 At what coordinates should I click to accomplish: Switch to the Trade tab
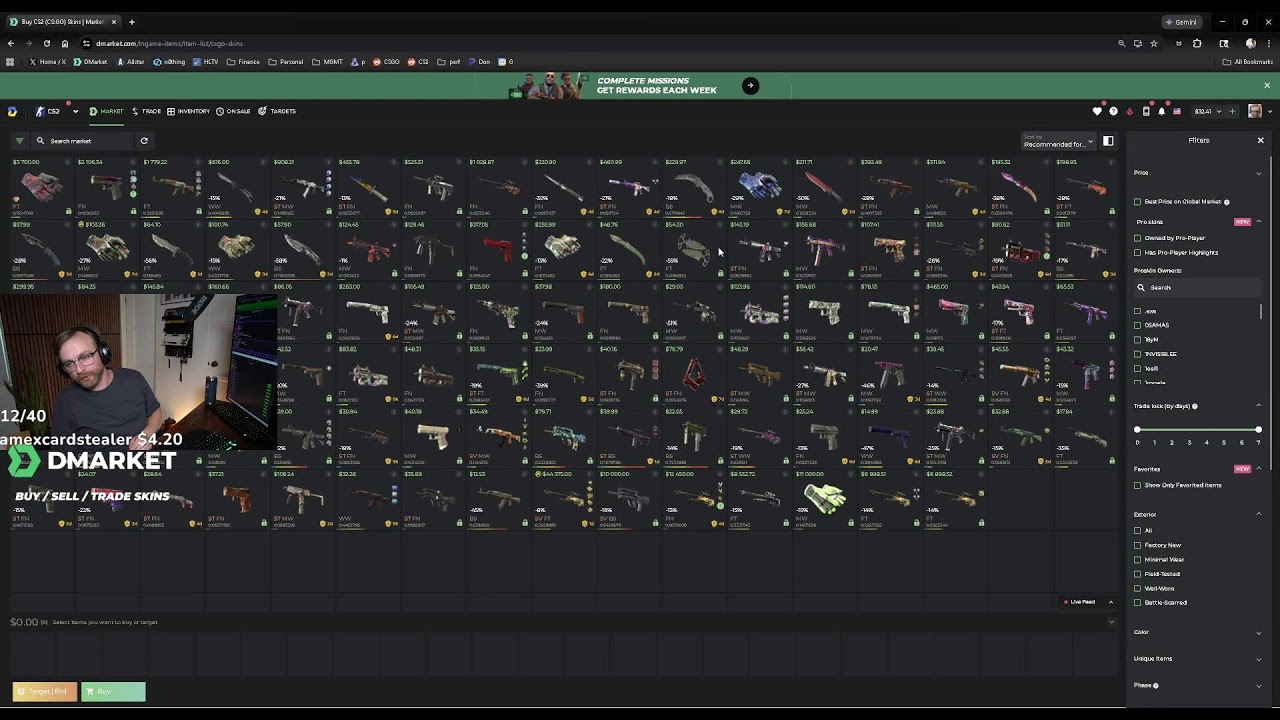[146, 111]
